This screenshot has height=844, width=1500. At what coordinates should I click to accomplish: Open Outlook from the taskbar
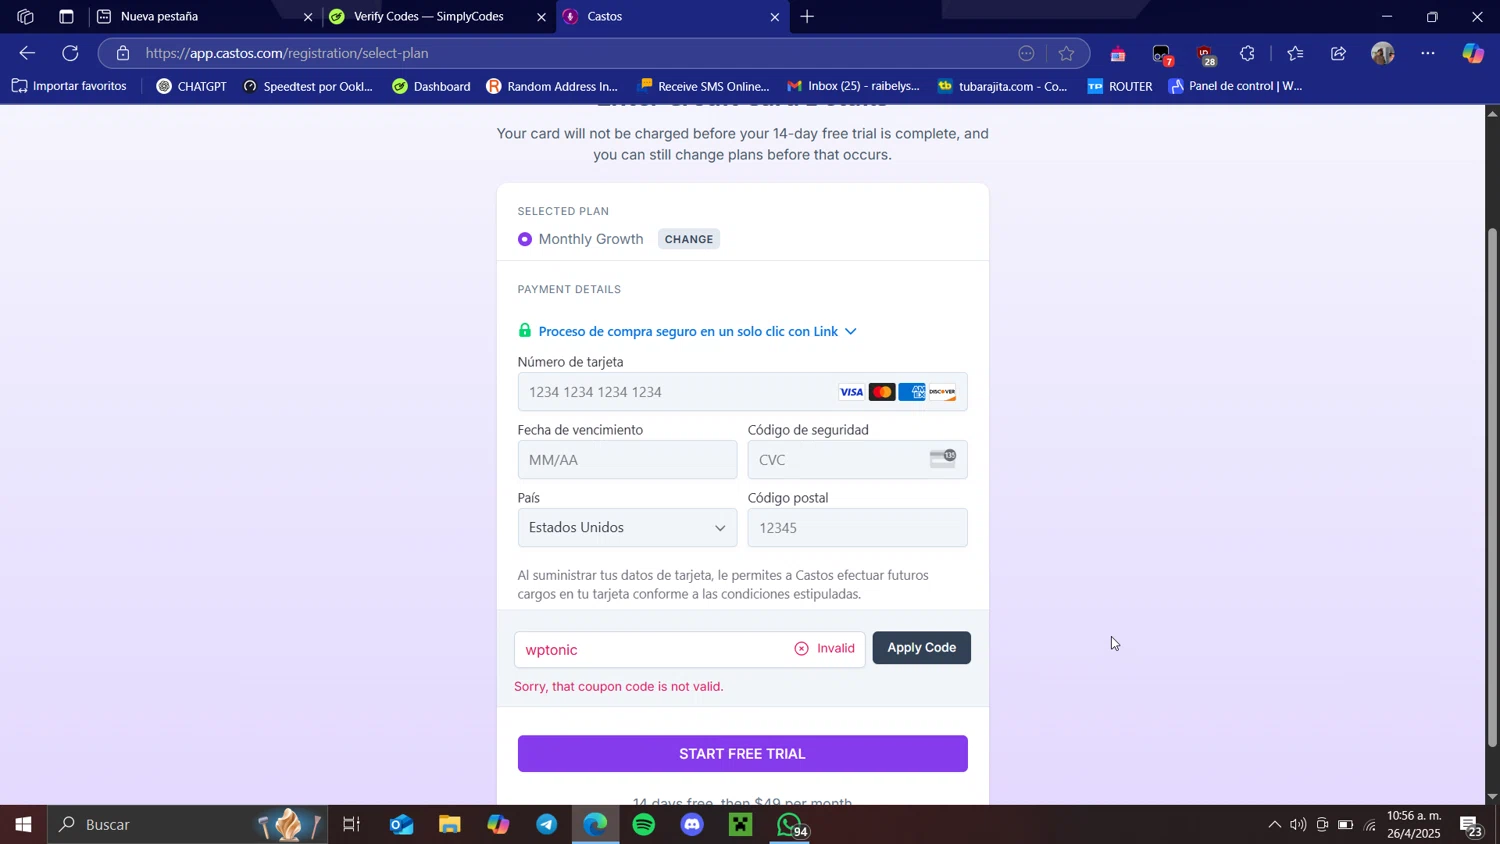401,825
